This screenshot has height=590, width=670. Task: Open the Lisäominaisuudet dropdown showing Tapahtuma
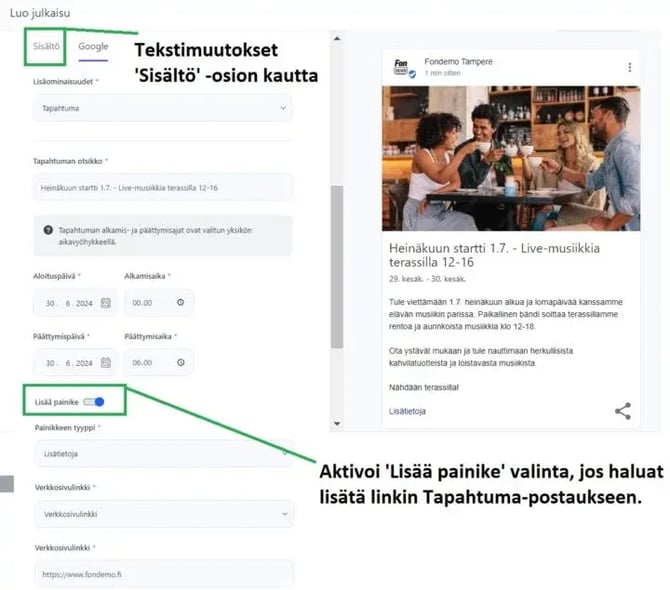tap(163, 108)
